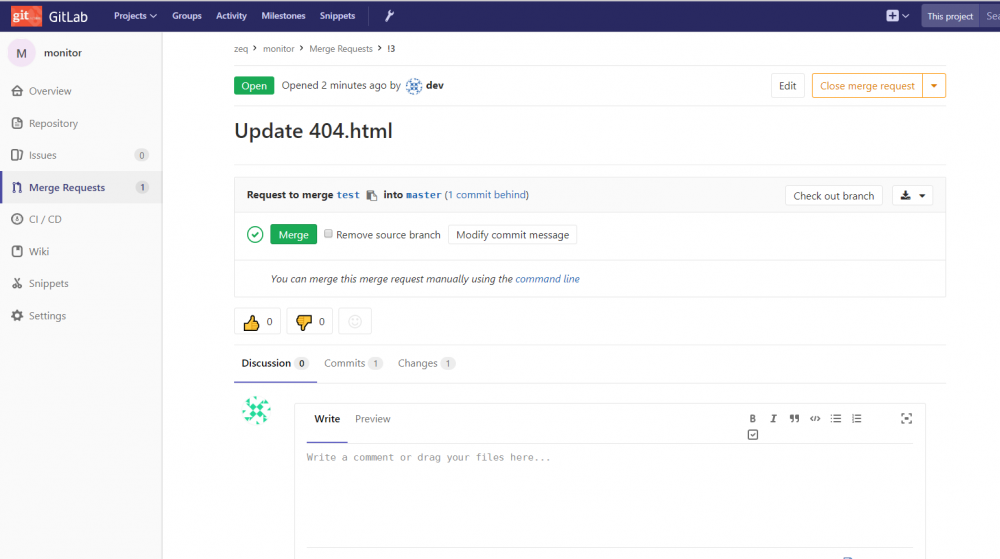Viewport: 1000px width, 559px height.
Task: Add a bullet list in comment
Action: tap(835, 419)
